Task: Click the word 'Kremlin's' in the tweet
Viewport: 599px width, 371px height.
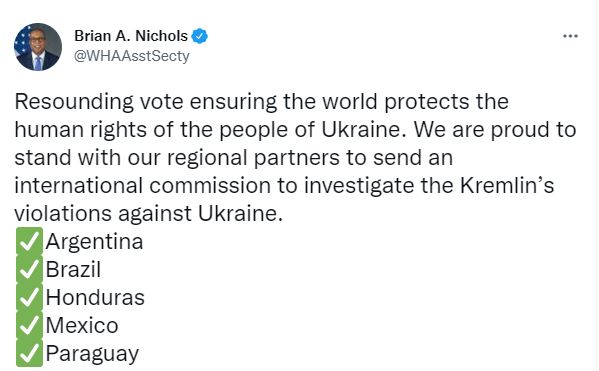Action: pyautogui.click(x=507, y=186)
